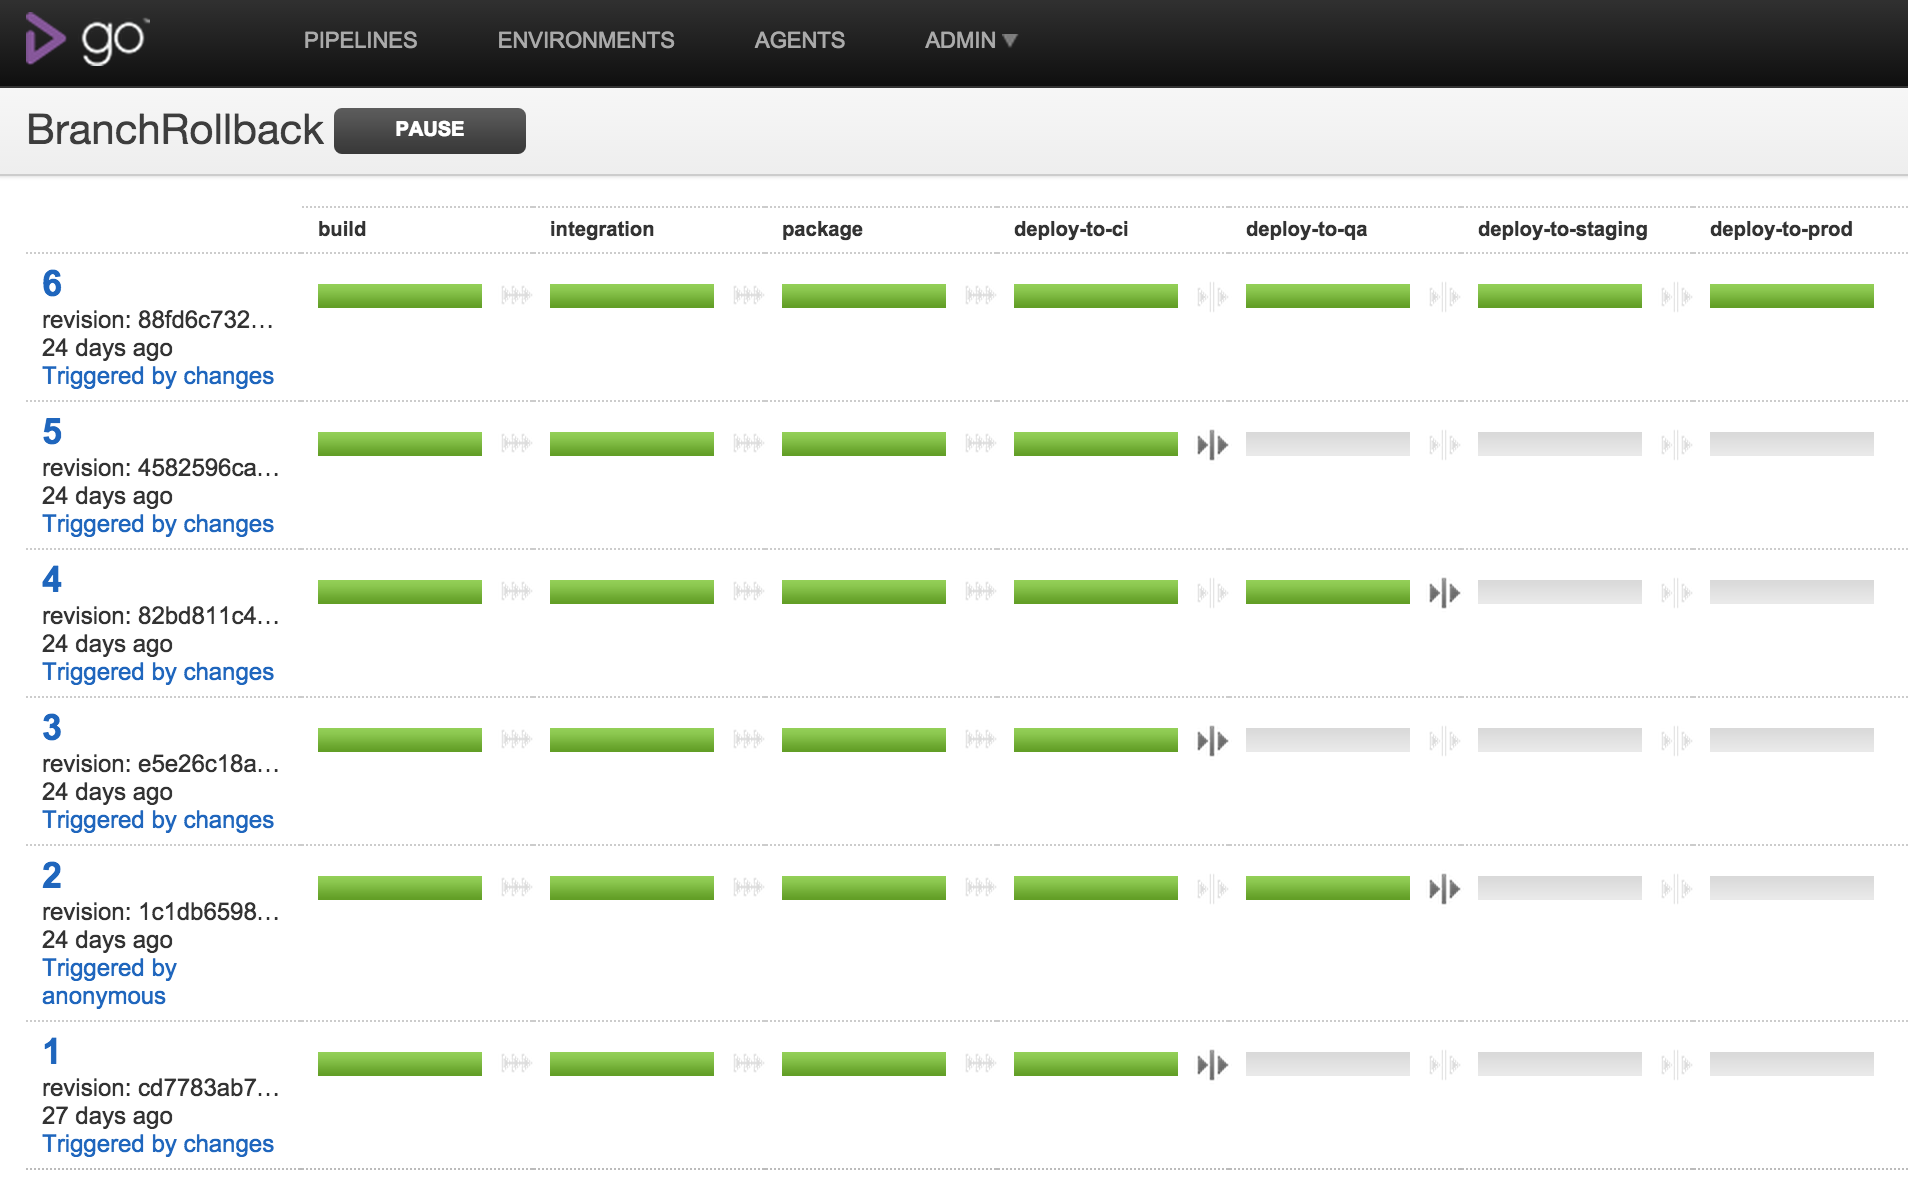Pause the BranchRollback pipeline

point(429,130)
